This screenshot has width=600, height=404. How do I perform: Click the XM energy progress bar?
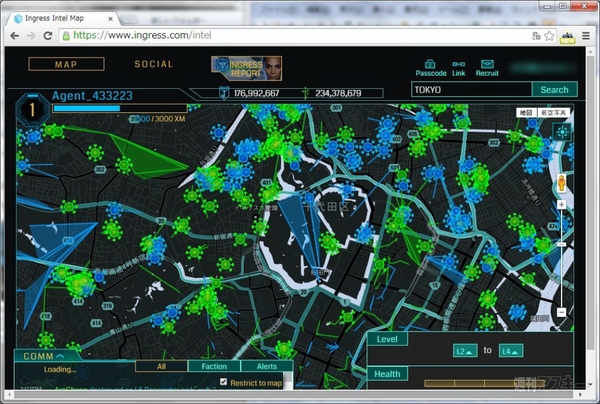[119, 109]
